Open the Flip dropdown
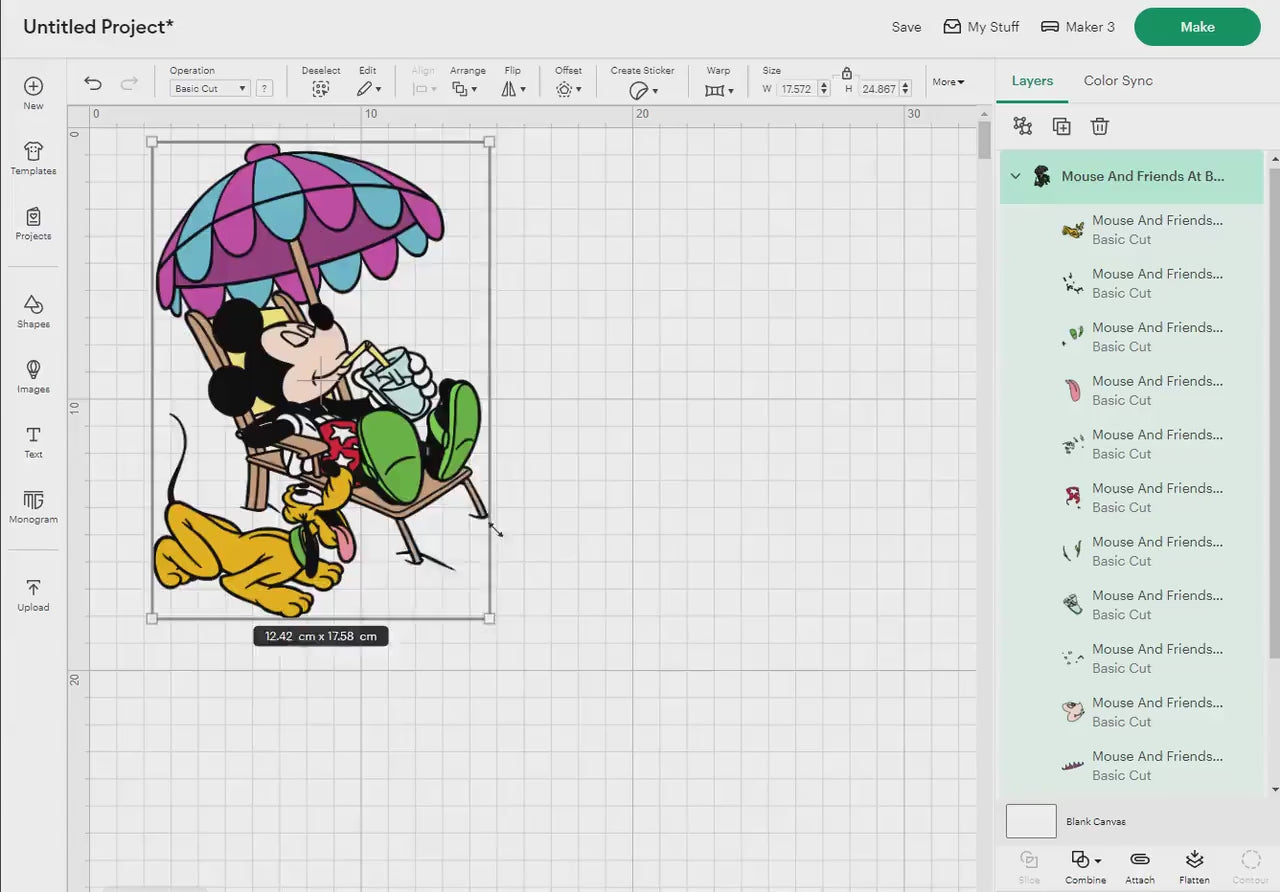Screen dimensions: 1280x892 coord(514,89)
